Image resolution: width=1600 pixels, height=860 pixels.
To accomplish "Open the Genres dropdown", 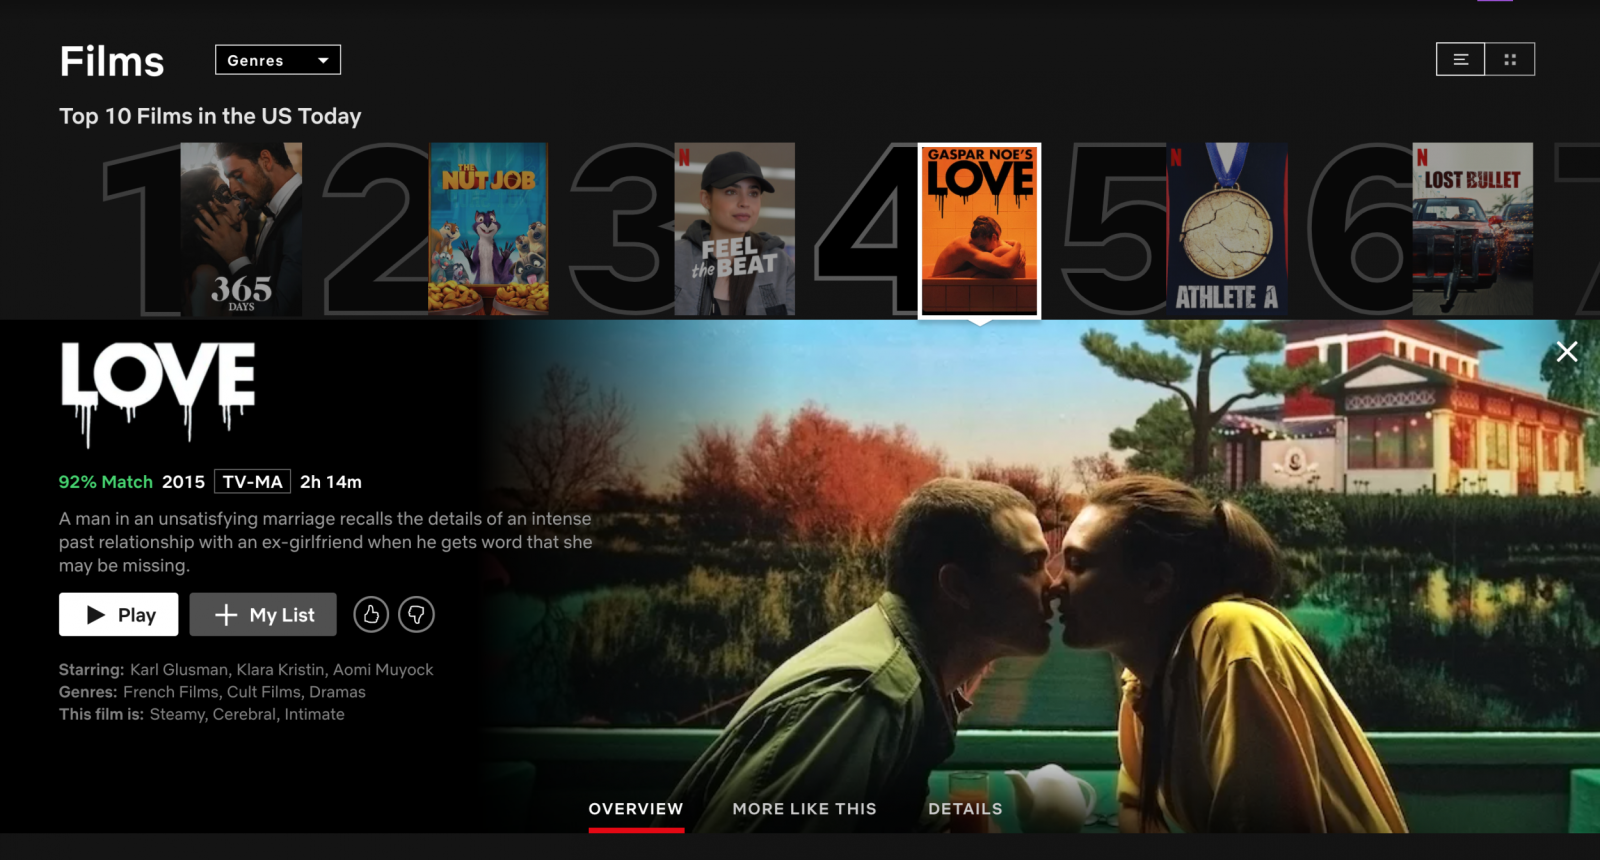I will pos(277,60).
